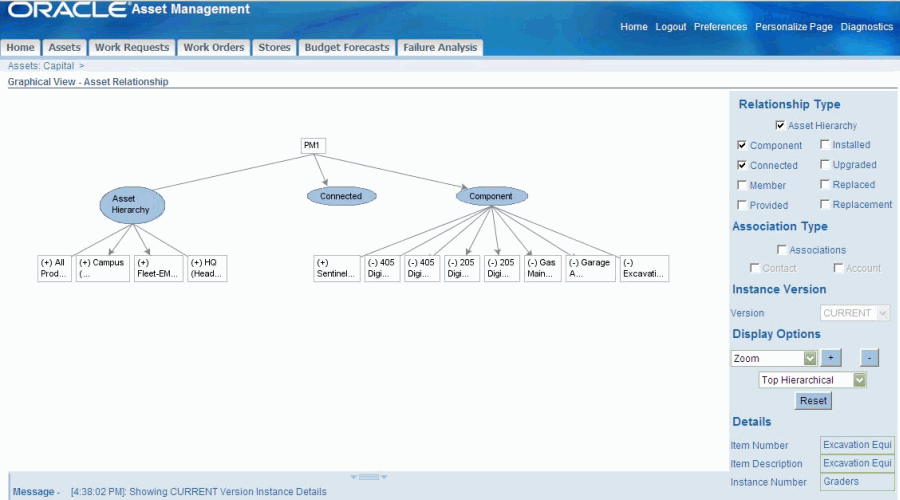Click the Logout link
The width and height of the screenshot is (900, 500).
click(x=671, y=26)
